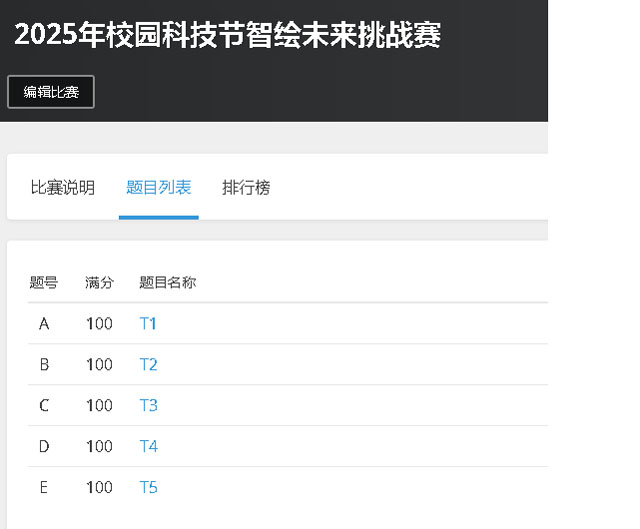Click the 100 score in row E
Image resolution: width=640 pixels, height=529 pixels.
(x=99, y=487)
